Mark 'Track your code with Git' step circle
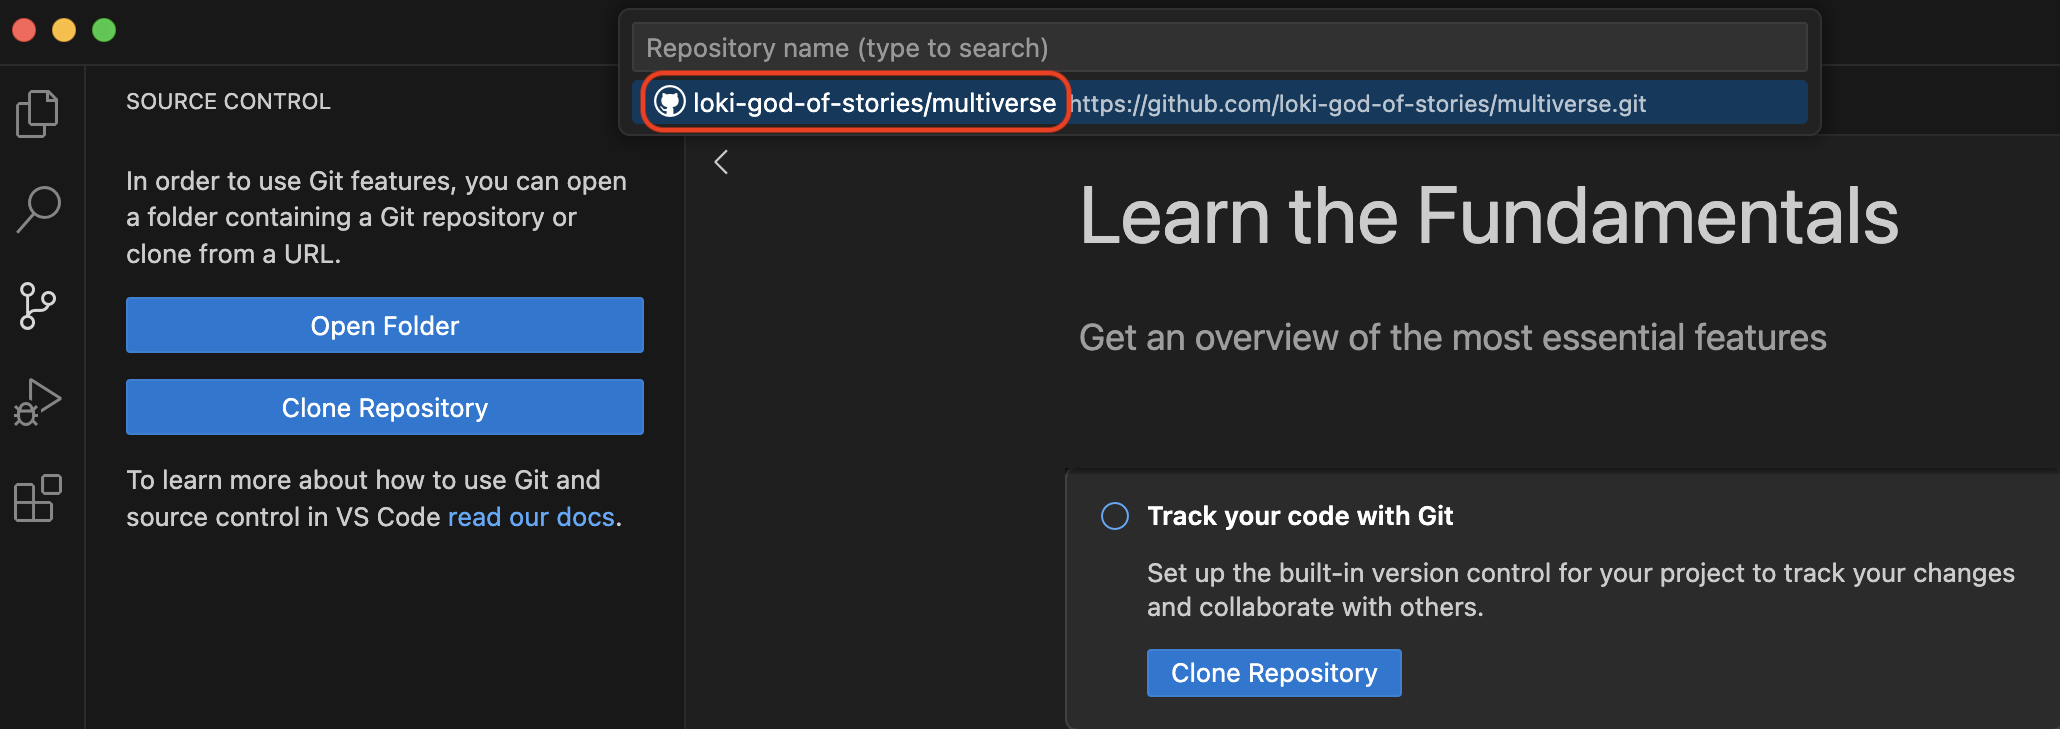Image resolution: width=2060 pixels, height=729 pixels. pyautogui.click(x=1114, y=516)
